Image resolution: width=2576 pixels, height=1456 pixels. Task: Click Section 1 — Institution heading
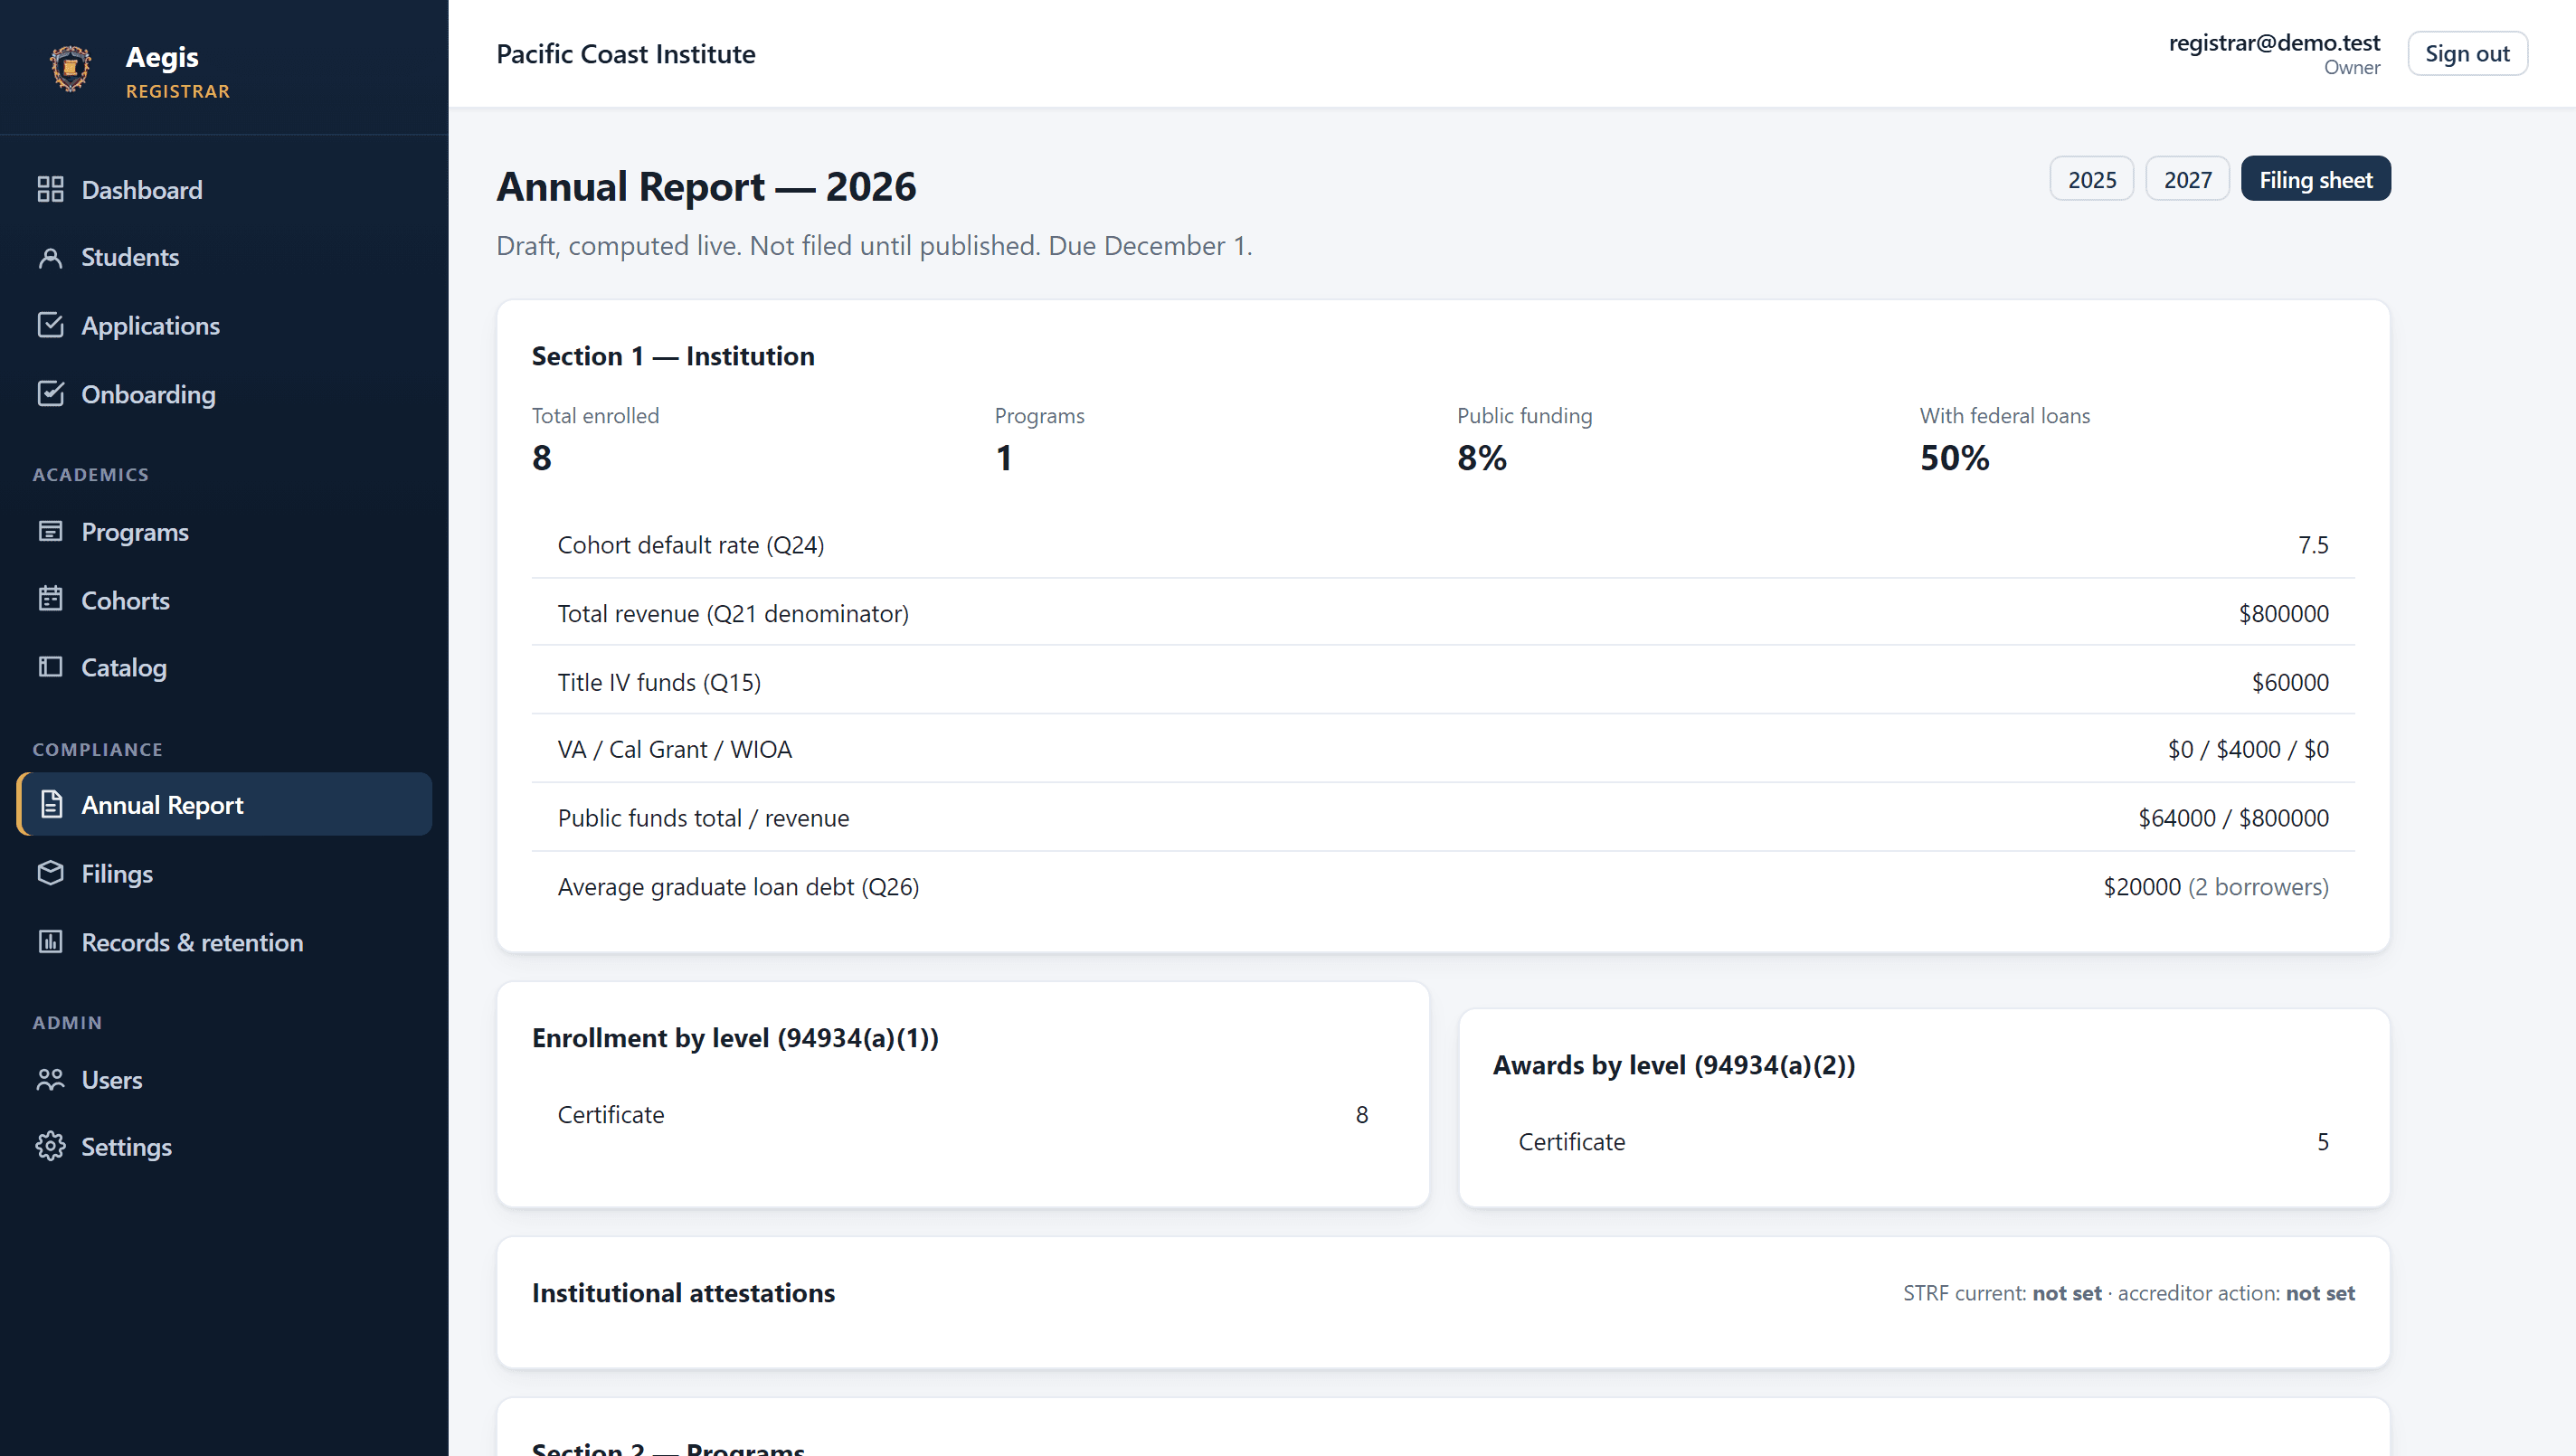click(673, 356)
